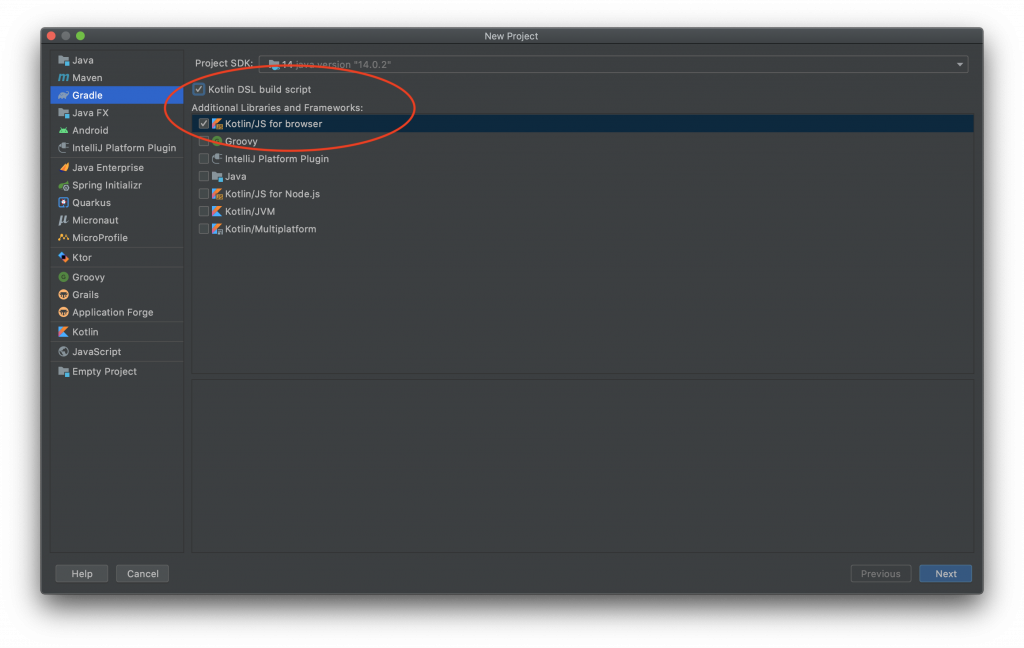Screen dimensions: 1024x648
Task: Click the Help button
Action: point(82,574)
